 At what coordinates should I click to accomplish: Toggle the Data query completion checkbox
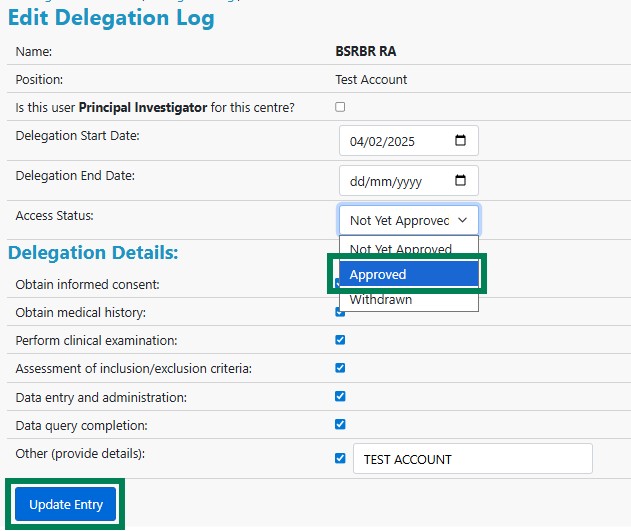(340, 424)
